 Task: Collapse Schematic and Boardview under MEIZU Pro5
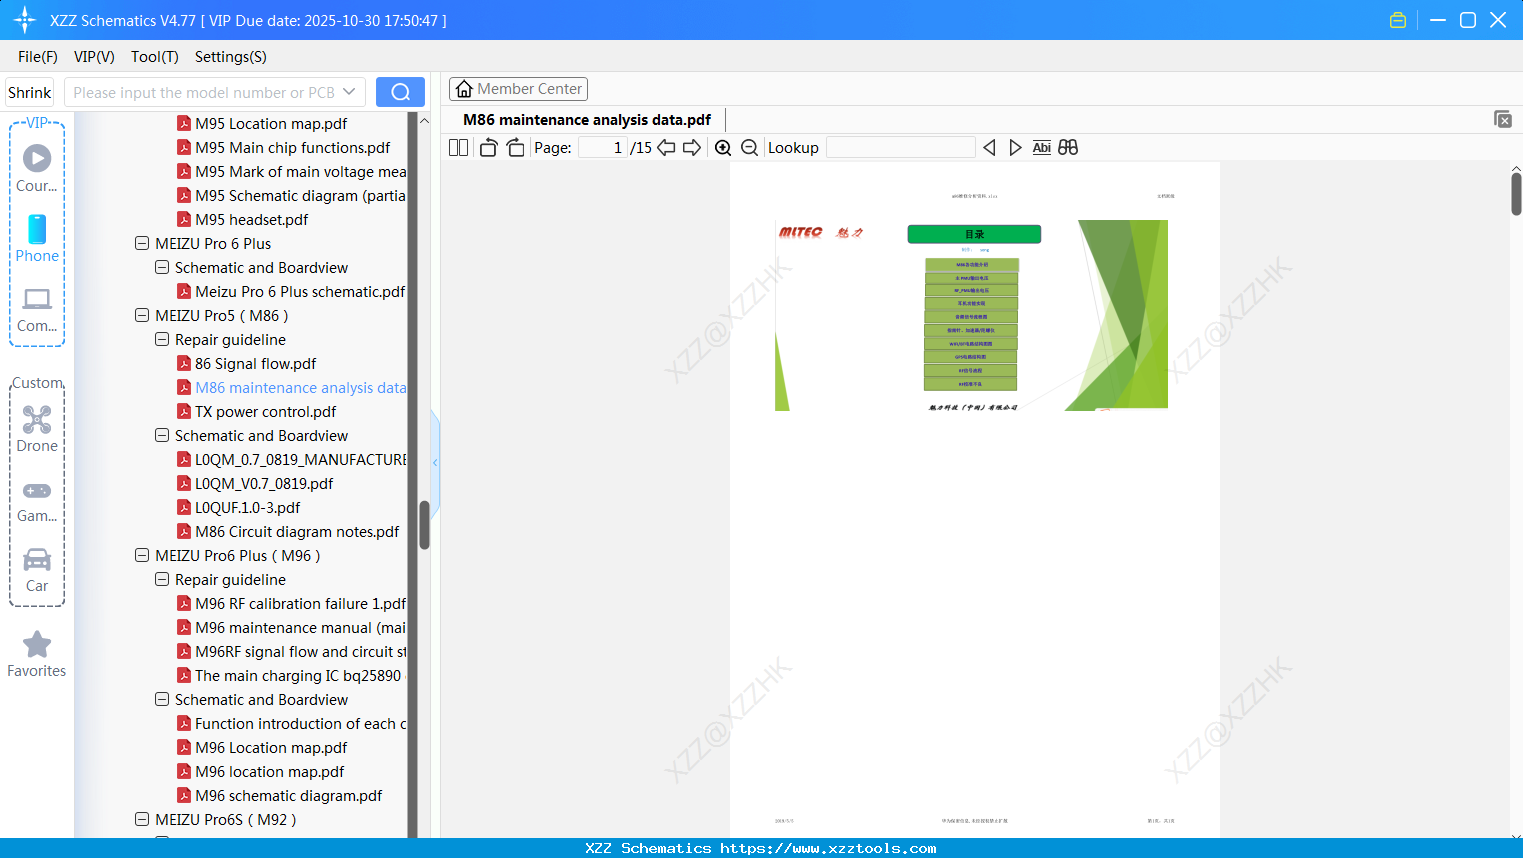tap(161, 435)
